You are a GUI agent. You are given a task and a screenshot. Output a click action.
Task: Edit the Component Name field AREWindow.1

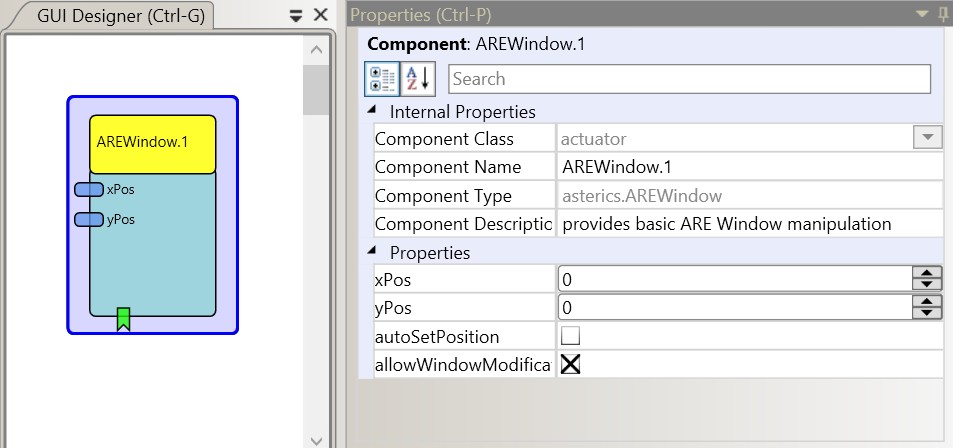coord(749,167)
